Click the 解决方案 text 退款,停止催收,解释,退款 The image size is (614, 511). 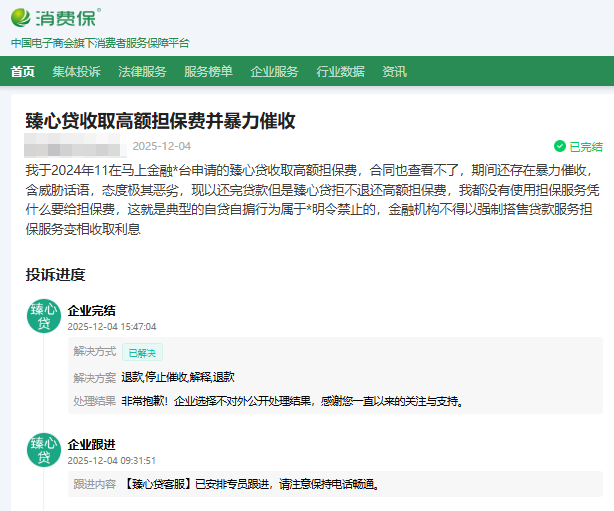tap(178, 377)
